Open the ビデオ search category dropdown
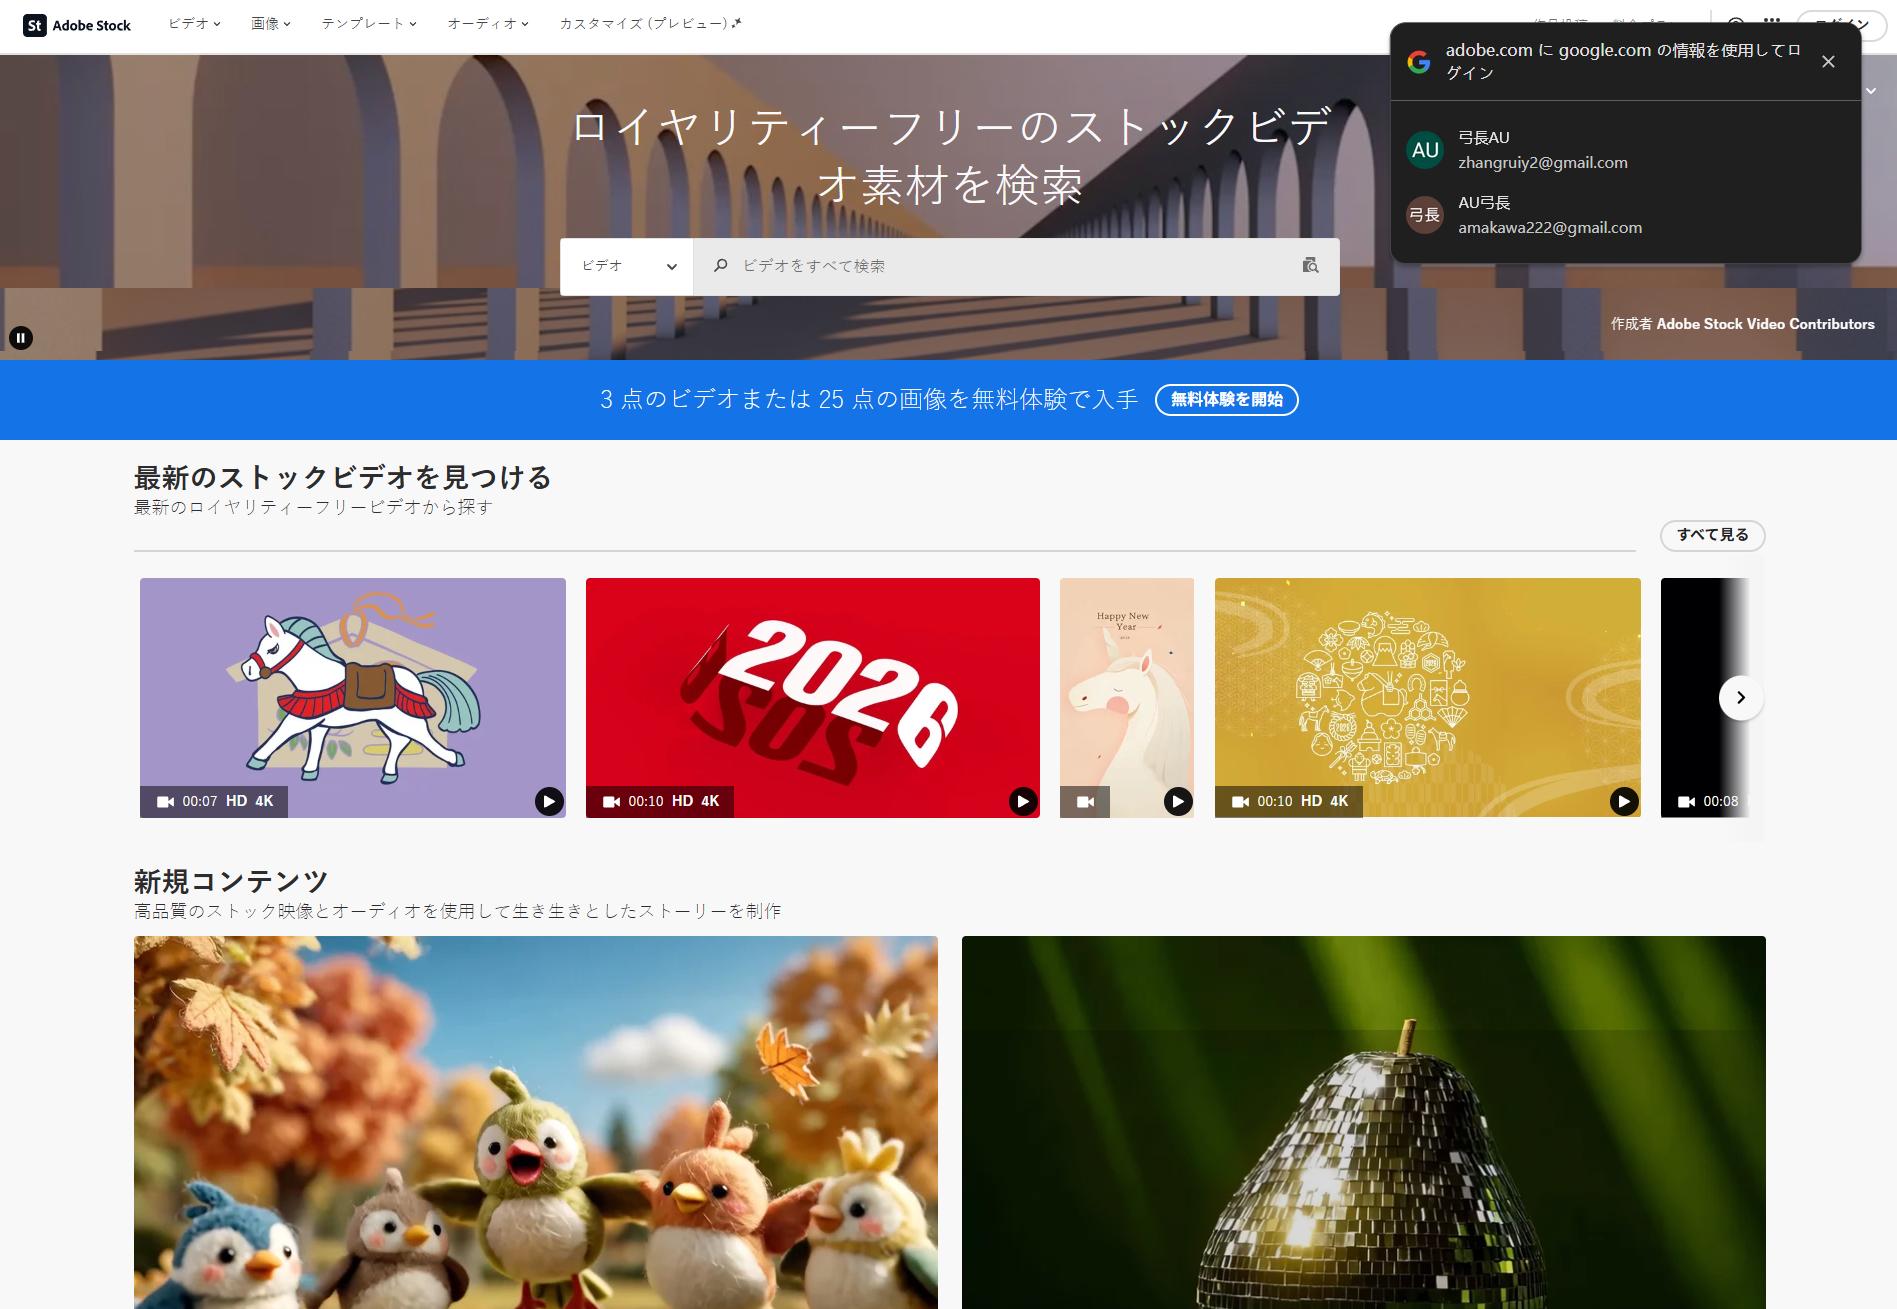 point(626,266)
